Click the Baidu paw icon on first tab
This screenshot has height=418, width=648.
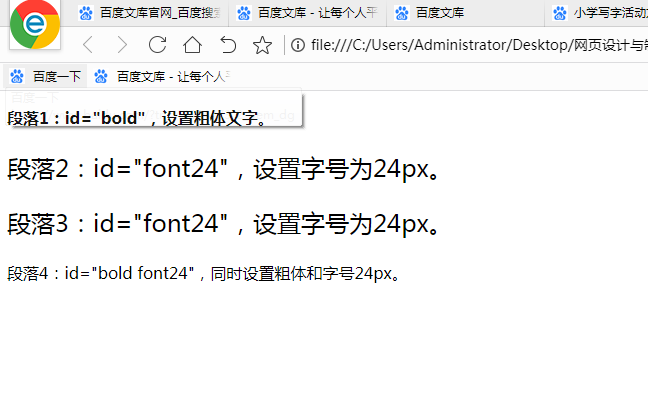[x=86, y=13]
